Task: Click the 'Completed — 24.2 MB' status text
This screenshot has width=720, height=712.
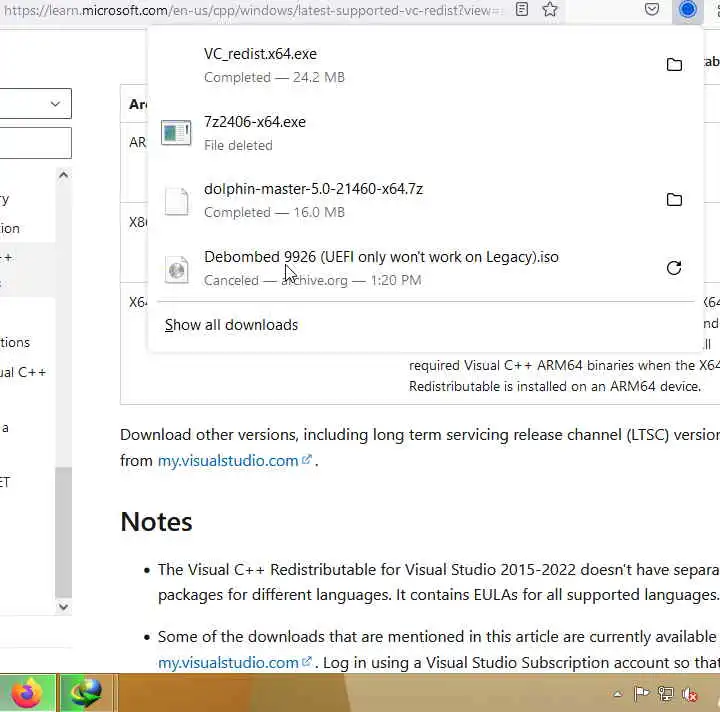Action: point(274,77)
